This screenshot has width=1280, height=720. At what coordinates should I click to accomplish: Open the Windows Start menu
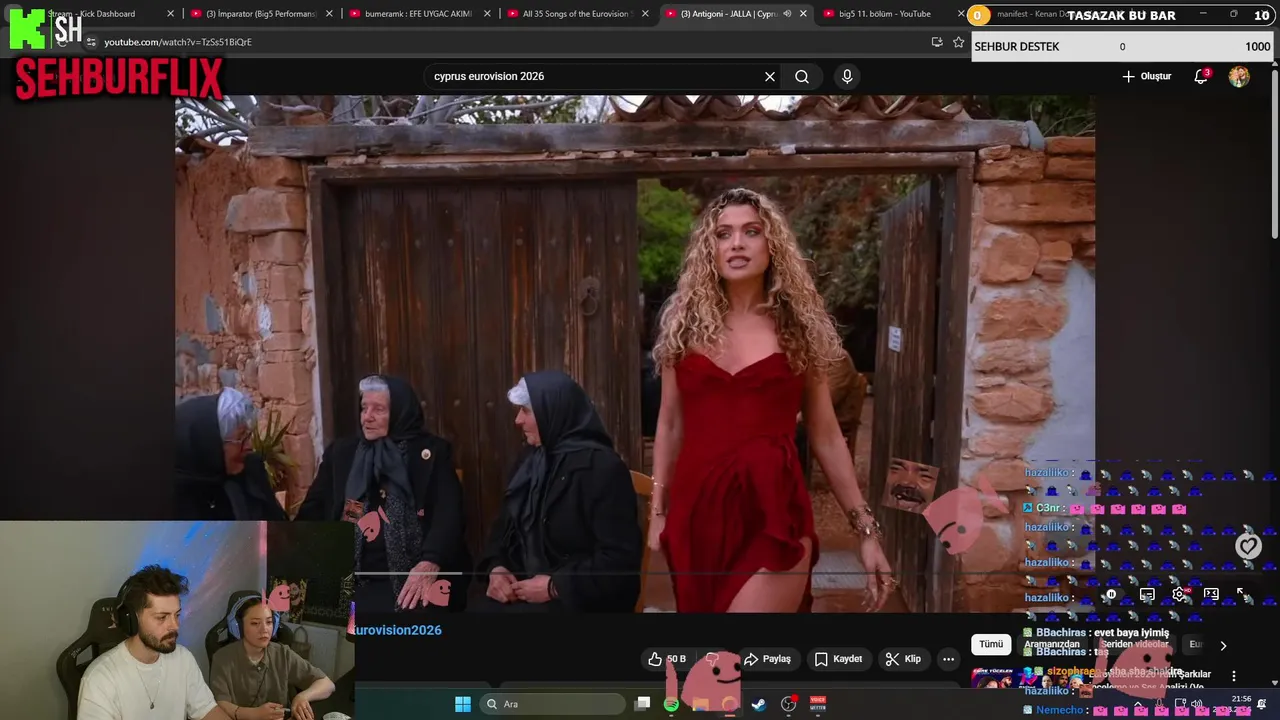pos(463,704)
